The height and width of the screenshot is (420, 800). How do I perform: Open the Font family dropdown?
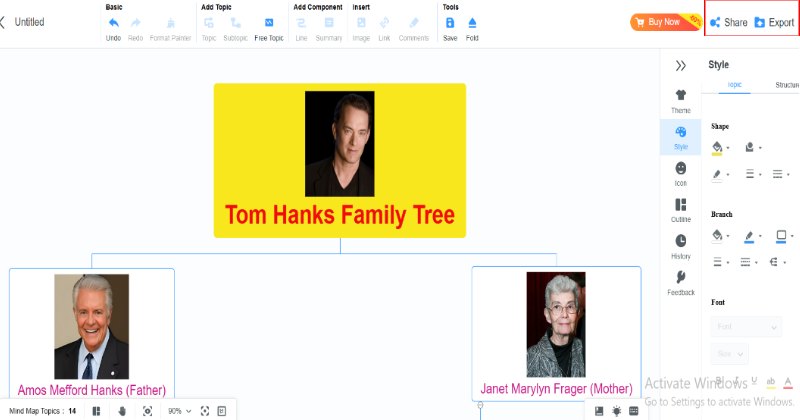point(746,327)
